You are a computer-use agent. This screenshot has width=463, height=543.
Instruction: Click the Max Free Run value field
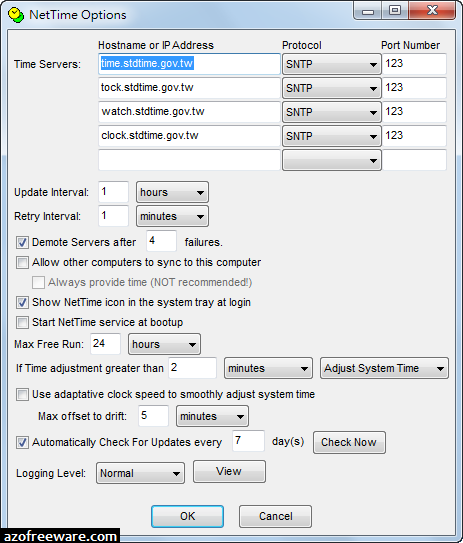point(106,344)
